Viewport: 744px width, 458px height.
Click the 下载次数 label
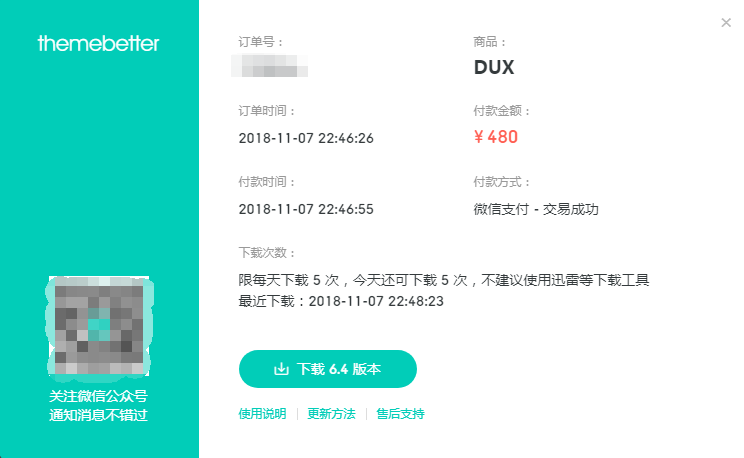click(266, 253)
